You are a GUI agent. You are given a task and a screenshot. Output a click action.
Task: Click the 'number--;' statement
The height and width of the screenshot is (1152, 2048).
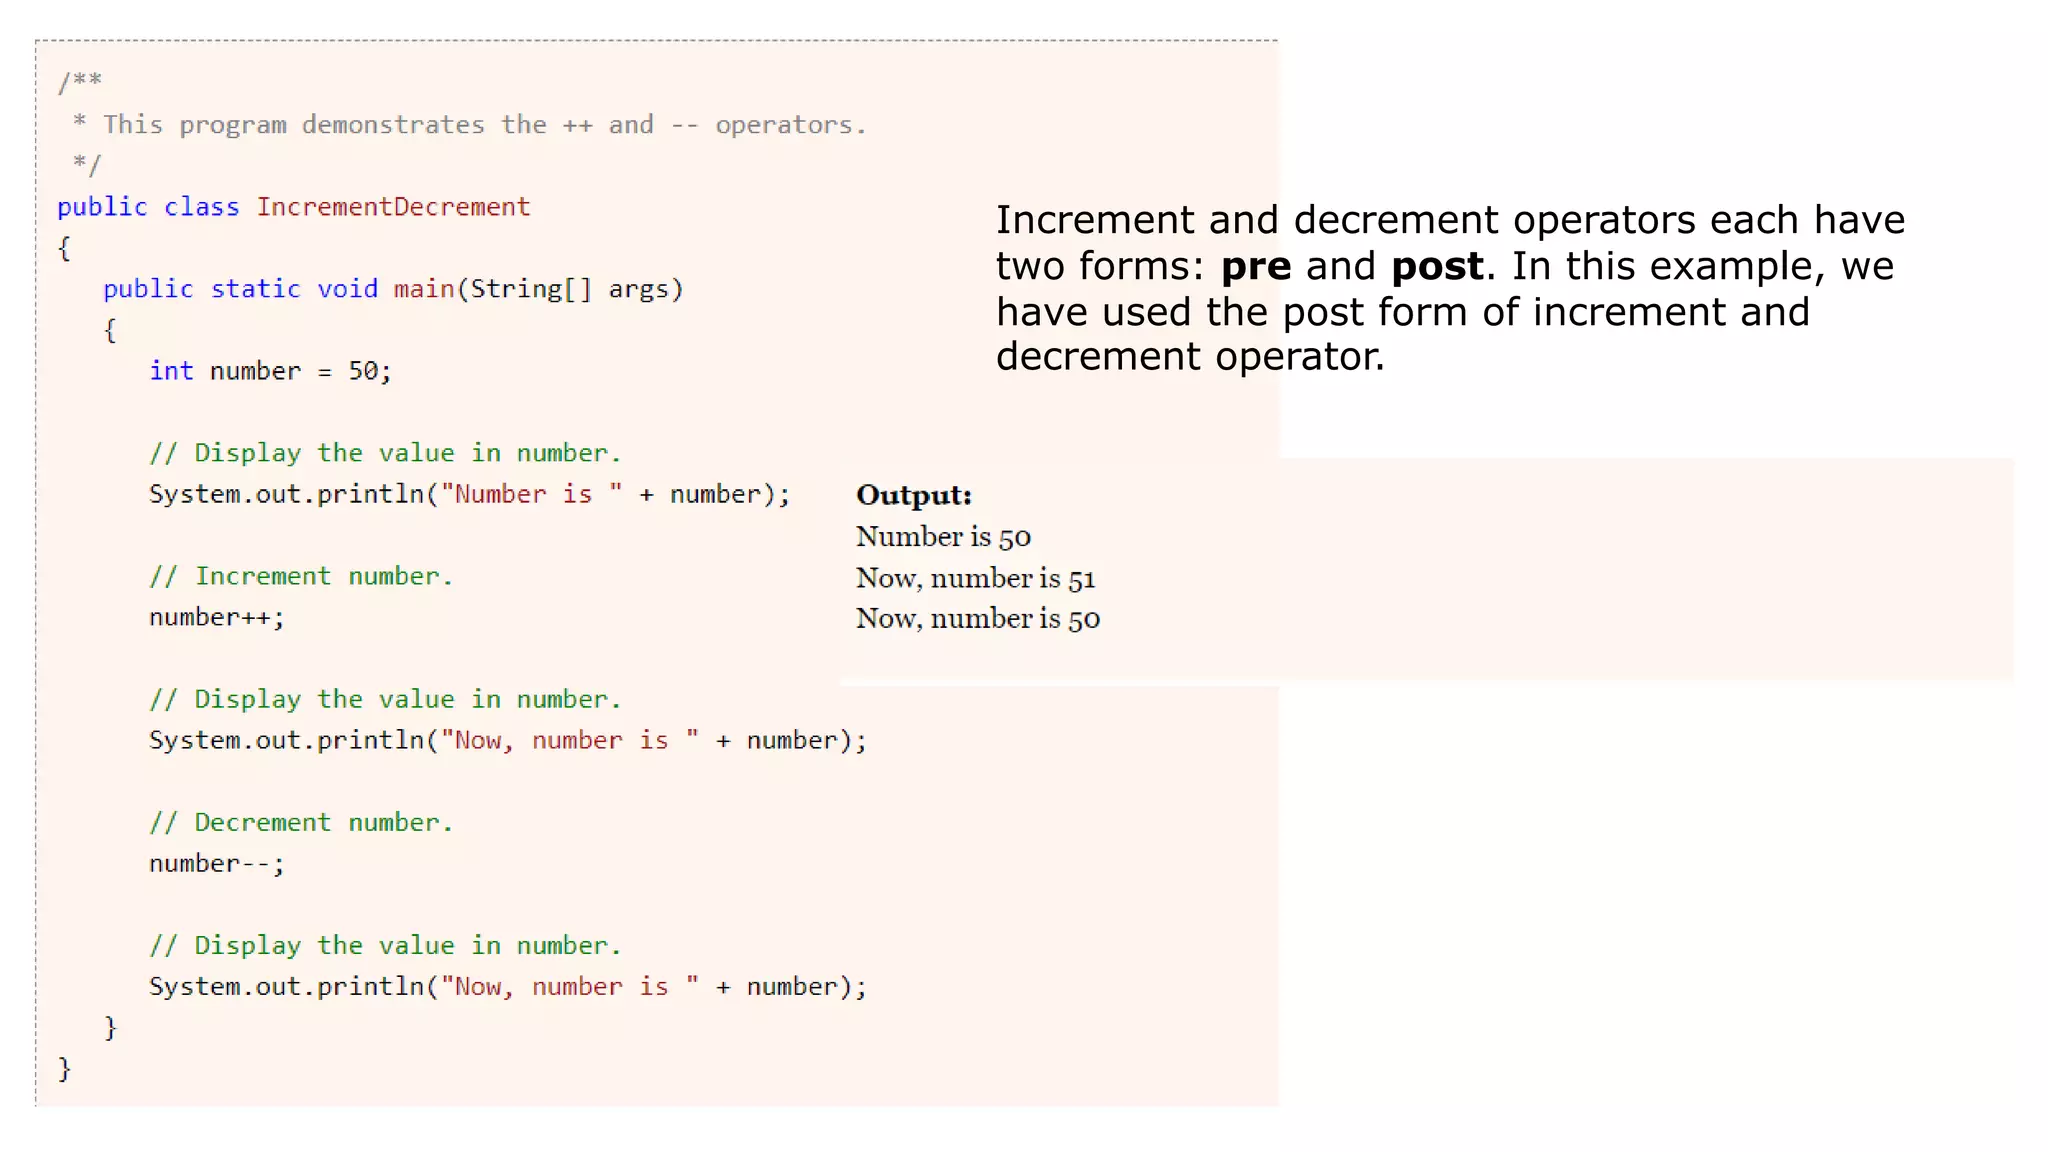[217, 863]
